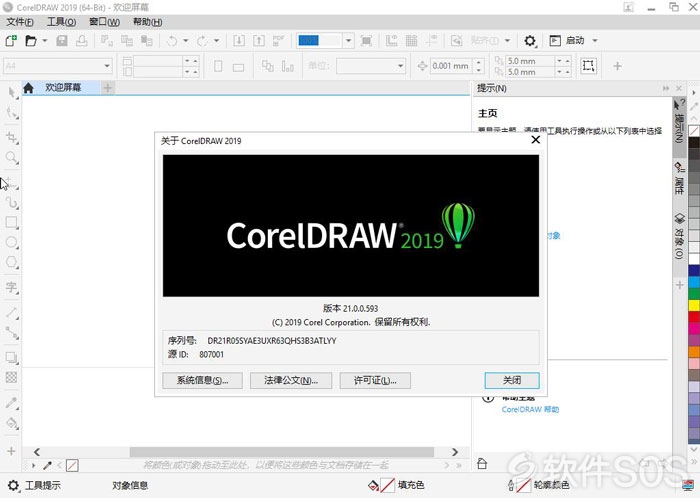Click the 工具提示 gear in status bar

(13, 485)
